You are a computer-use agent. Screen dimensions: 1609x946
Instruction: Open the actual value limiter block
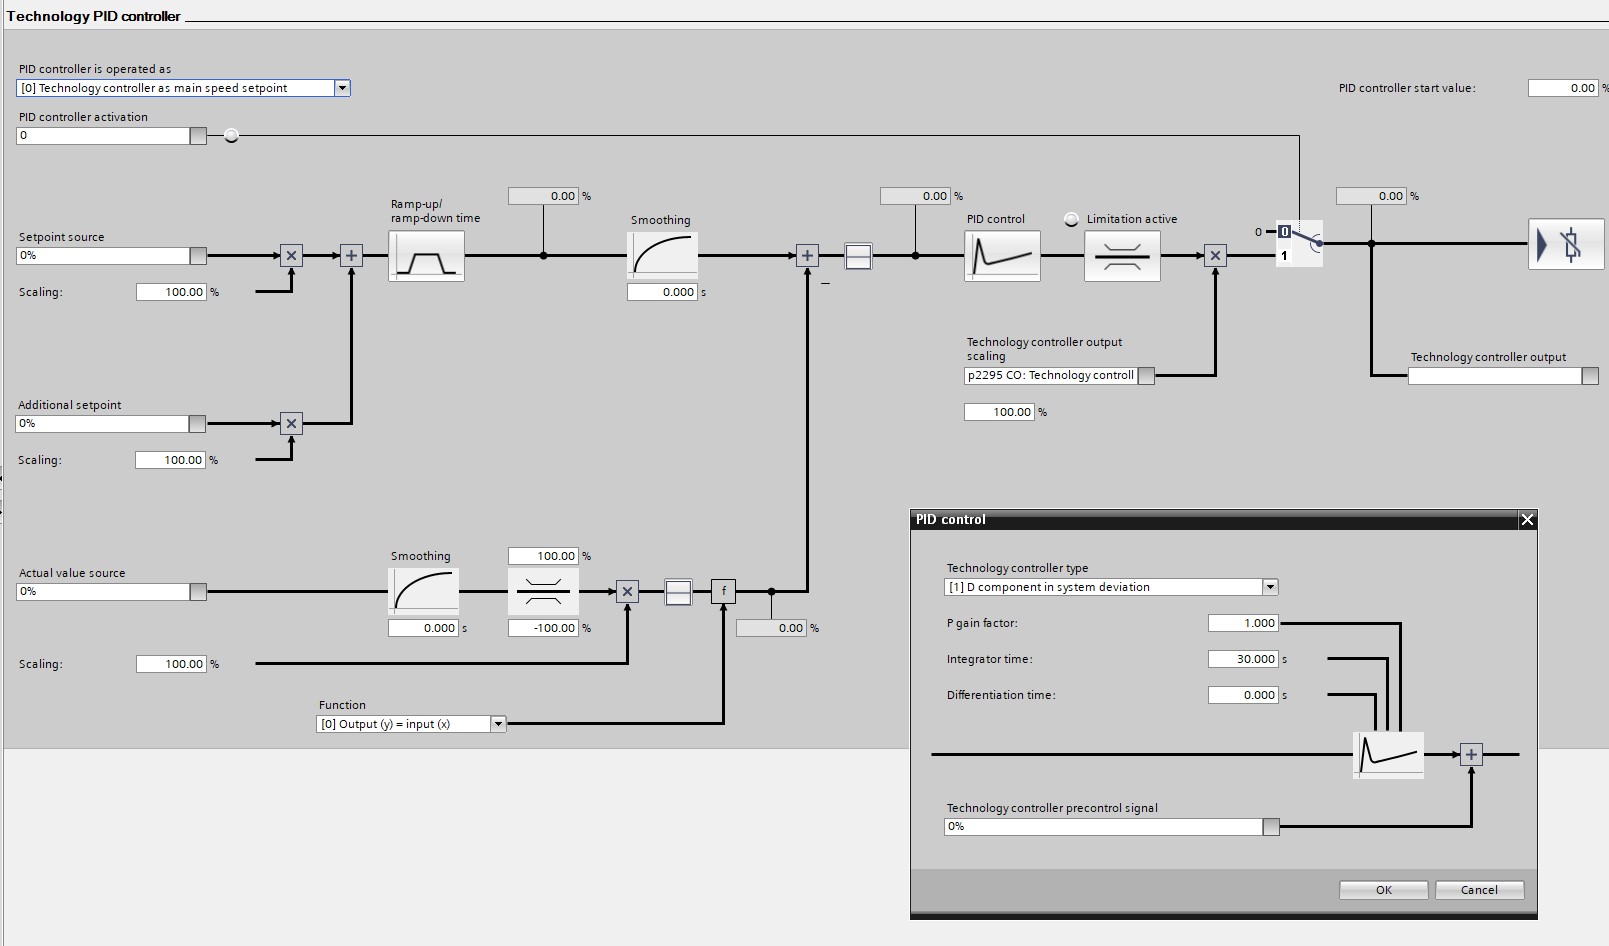click(543, 592)
